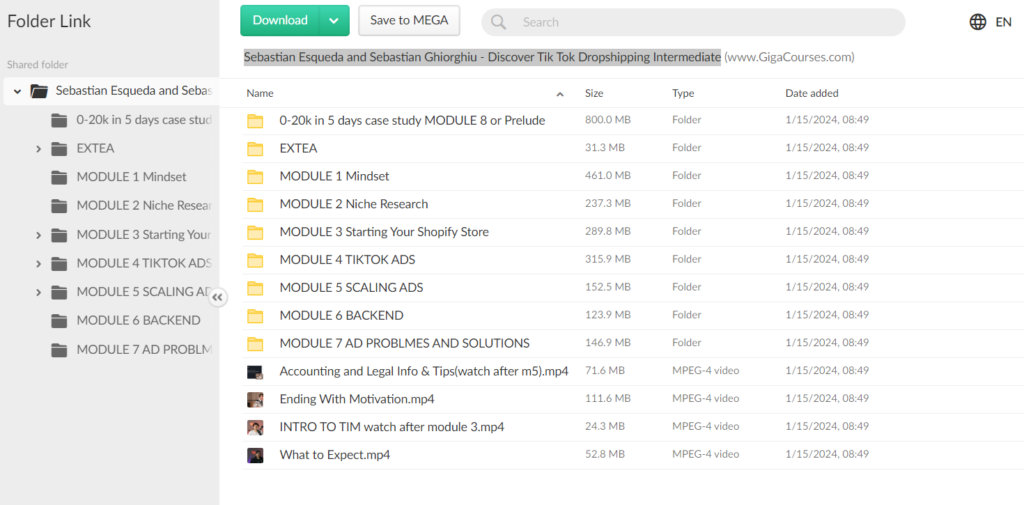Open the Download options dropdown arrow
The image size is (1024, 505).
pos(334,20)
